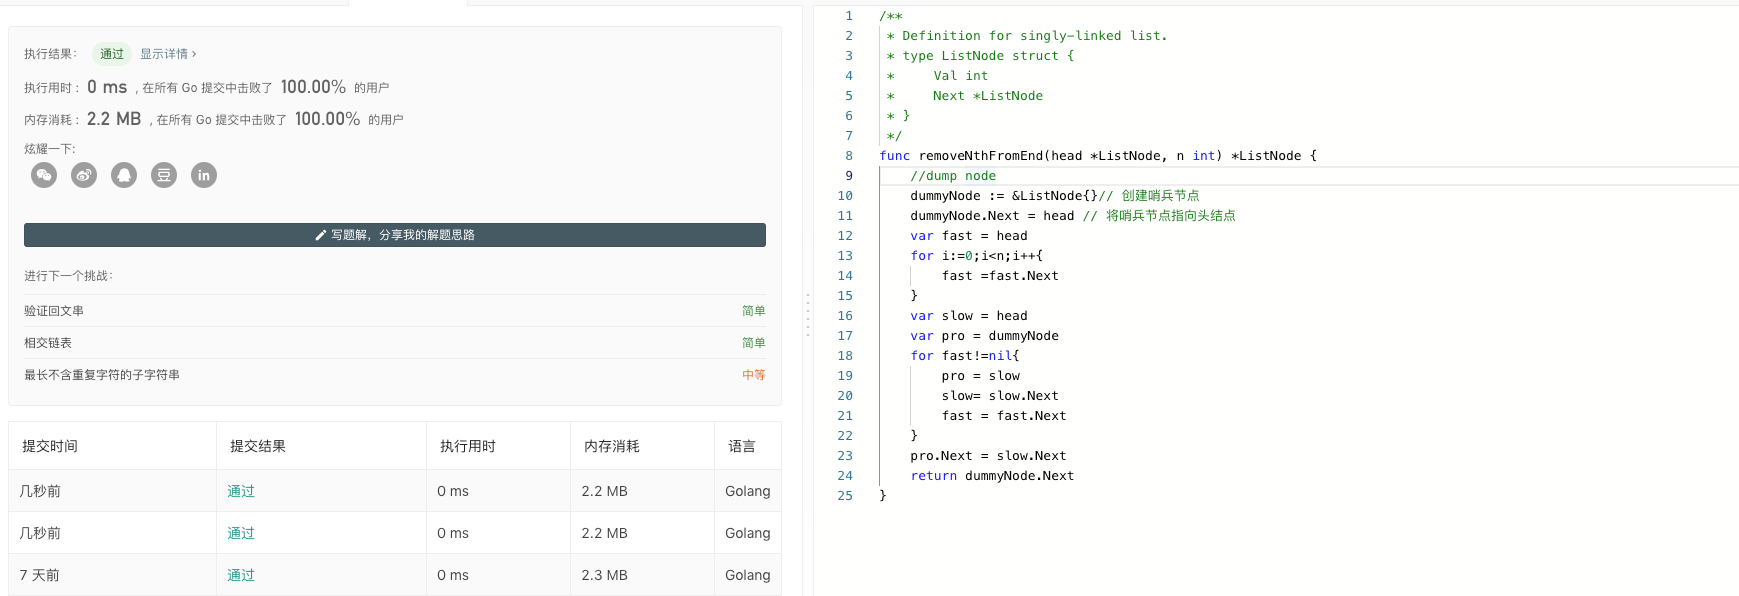Open 通过 submission from 7 天前

tap(241, 575)
